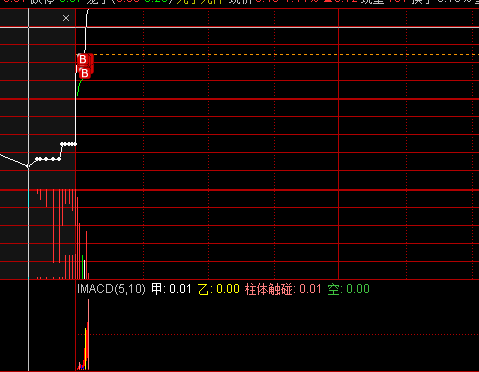Click the pink 柱体触碰: 0.01 label
The width and height of the screenshot is (479, 372).
pyautogui.click(x=283, y=289)
